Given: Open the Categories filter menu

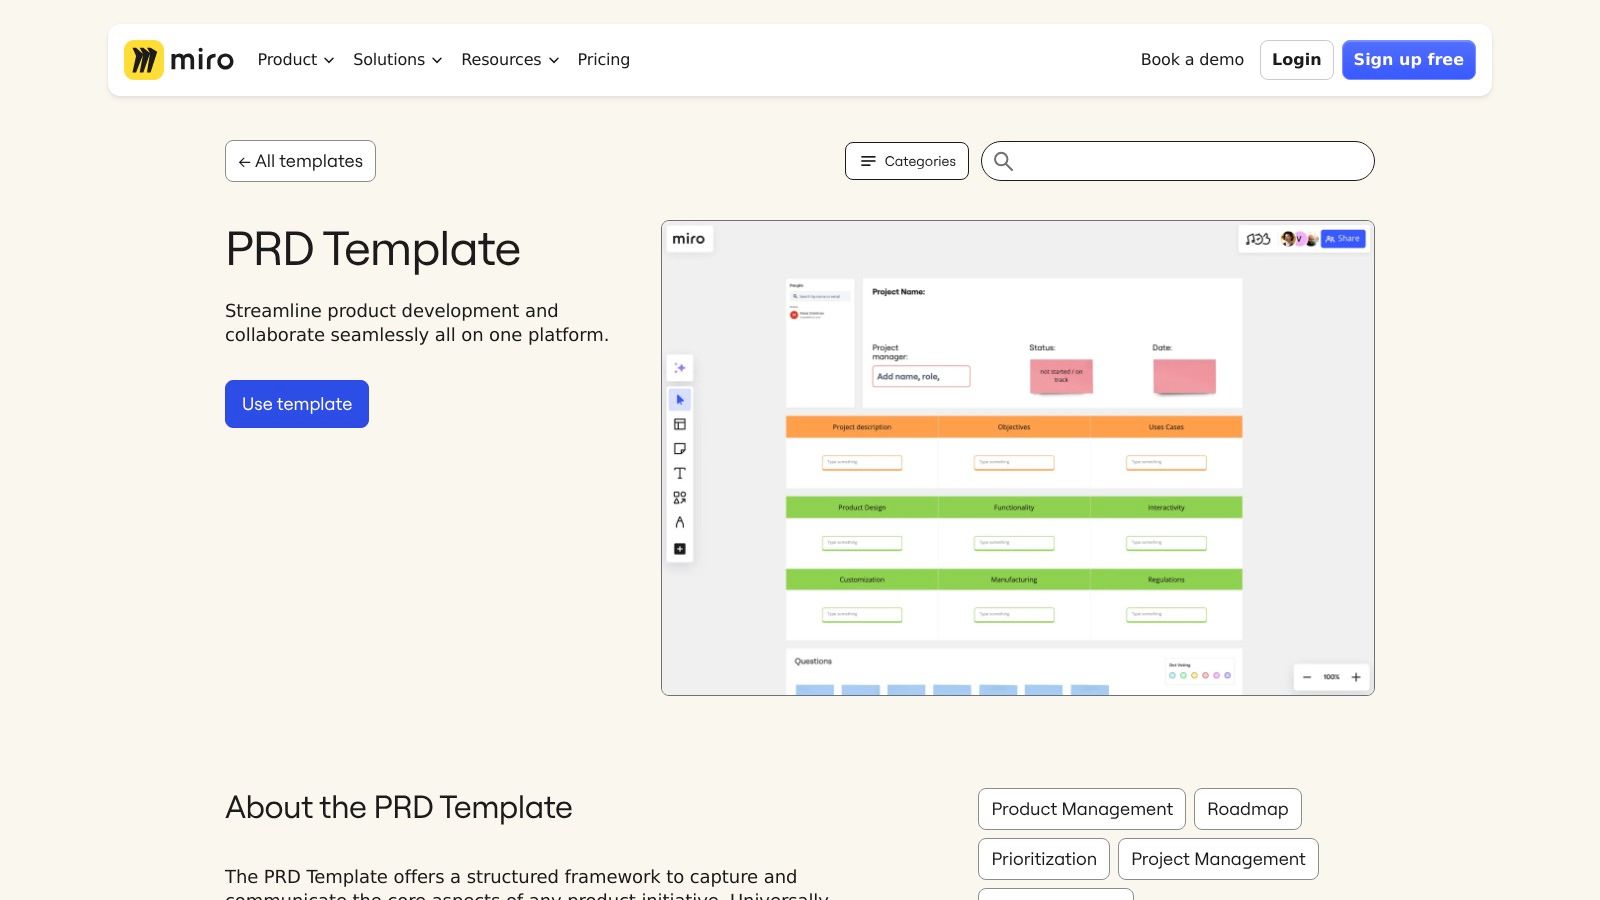Looking at the screenshot, I should 907,161.
